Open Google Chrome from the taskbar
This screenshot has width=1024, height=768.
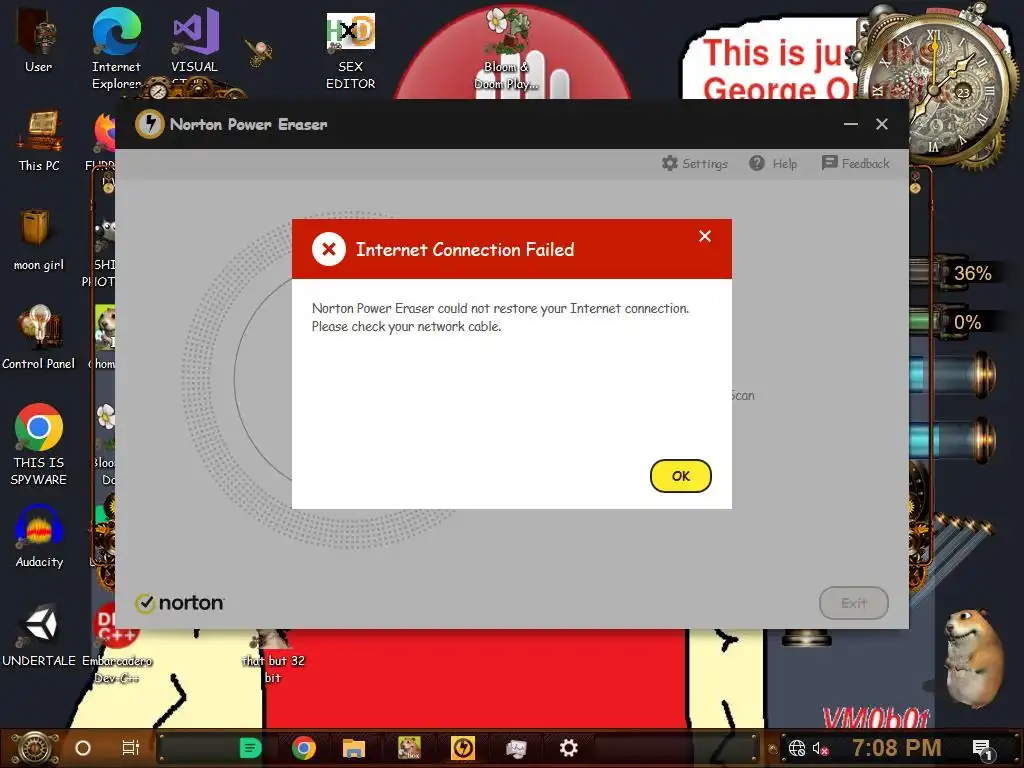(x=304, y=748)
